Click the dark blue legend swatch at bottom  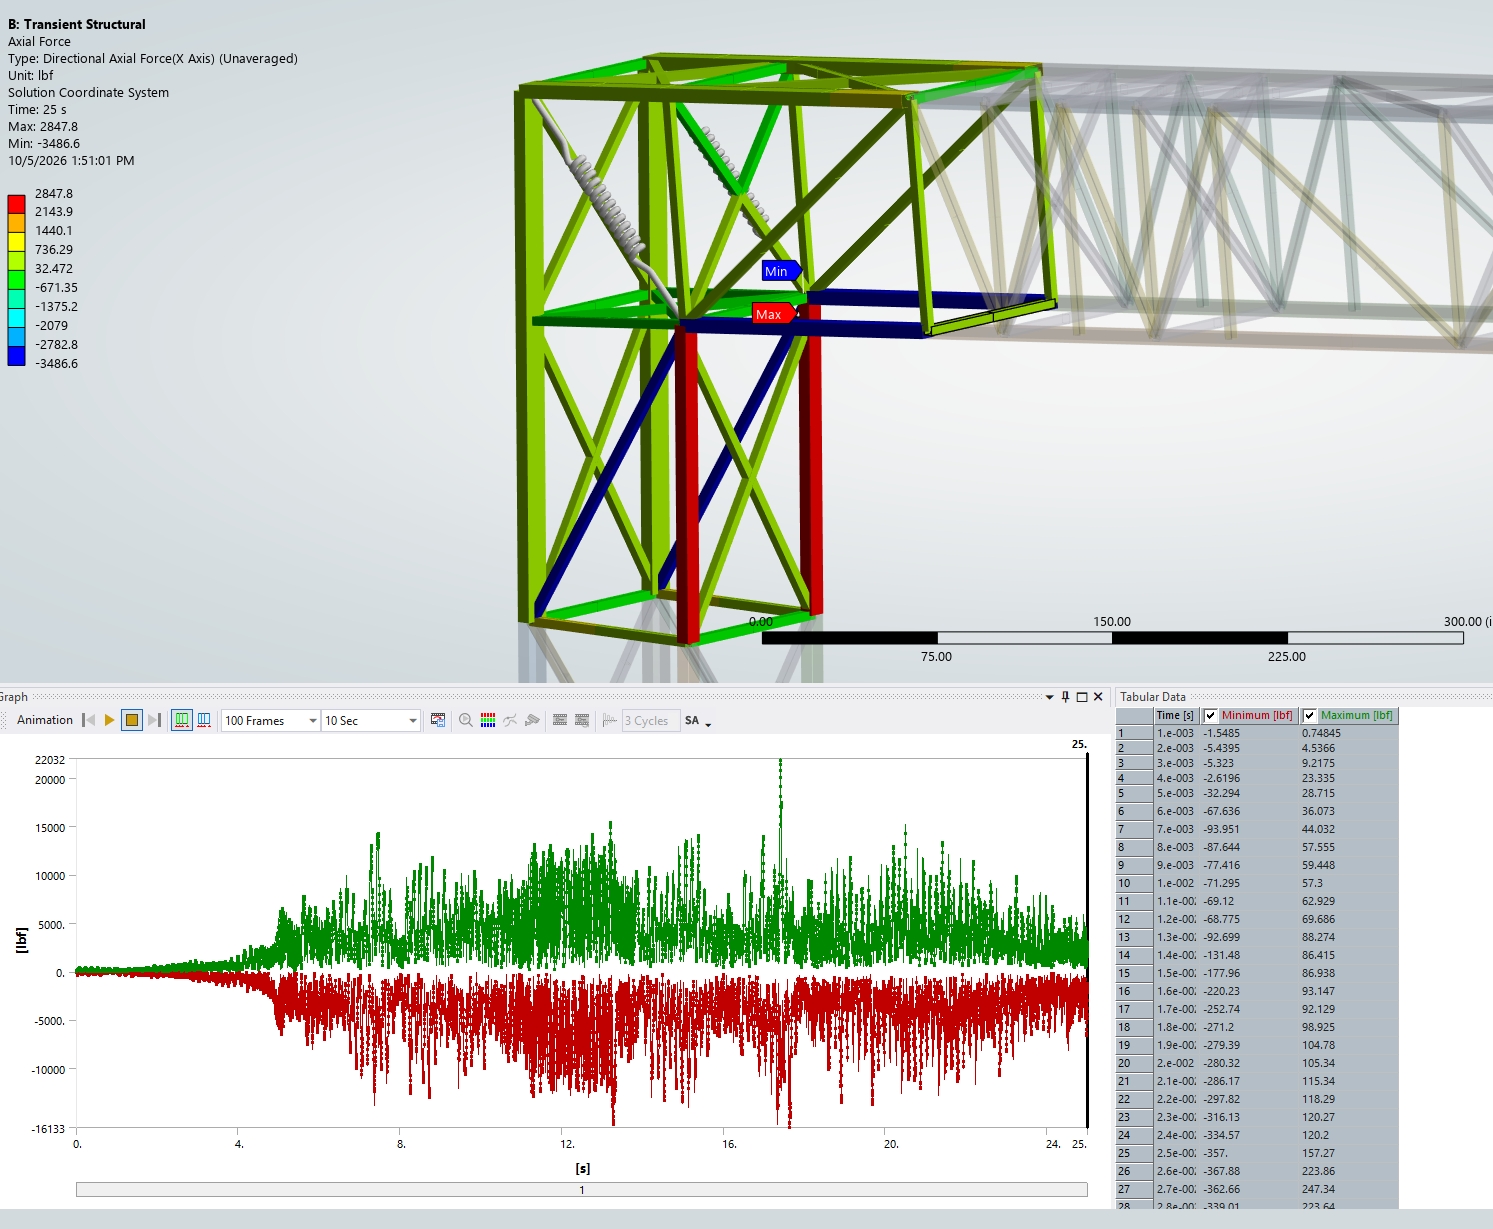tap(16, 356)
